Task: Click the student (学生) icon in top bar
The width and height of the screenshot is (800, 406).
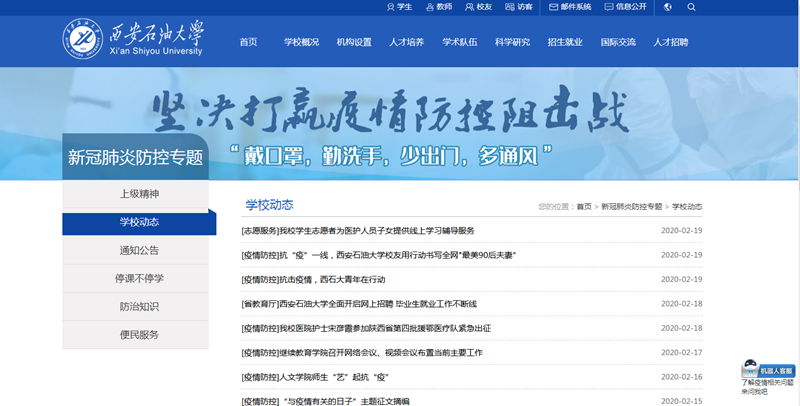Action: (391, 6)
